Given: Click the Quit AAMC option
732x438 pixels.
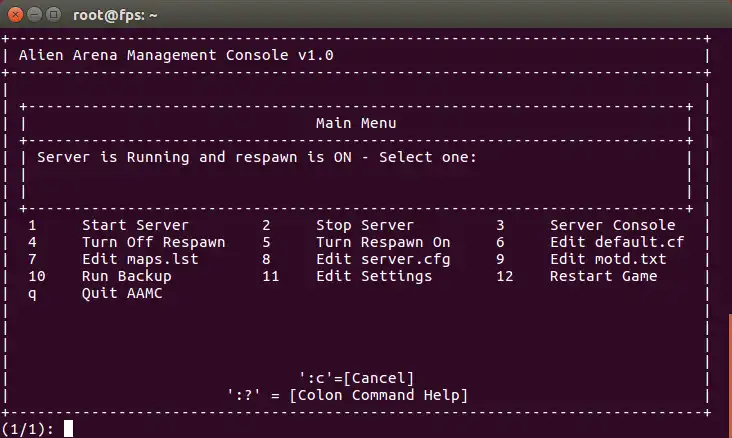Looking at the screenshot, I should pos(122,293).
